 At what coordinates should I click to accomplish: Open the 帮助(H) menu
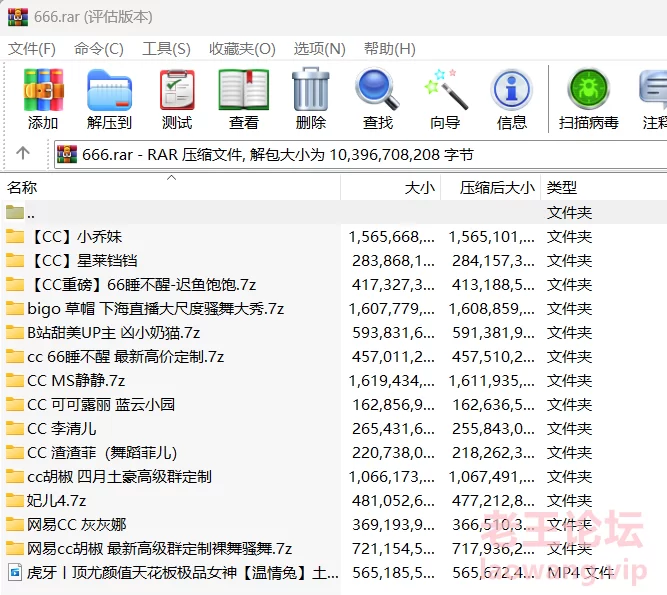point(390,49)
